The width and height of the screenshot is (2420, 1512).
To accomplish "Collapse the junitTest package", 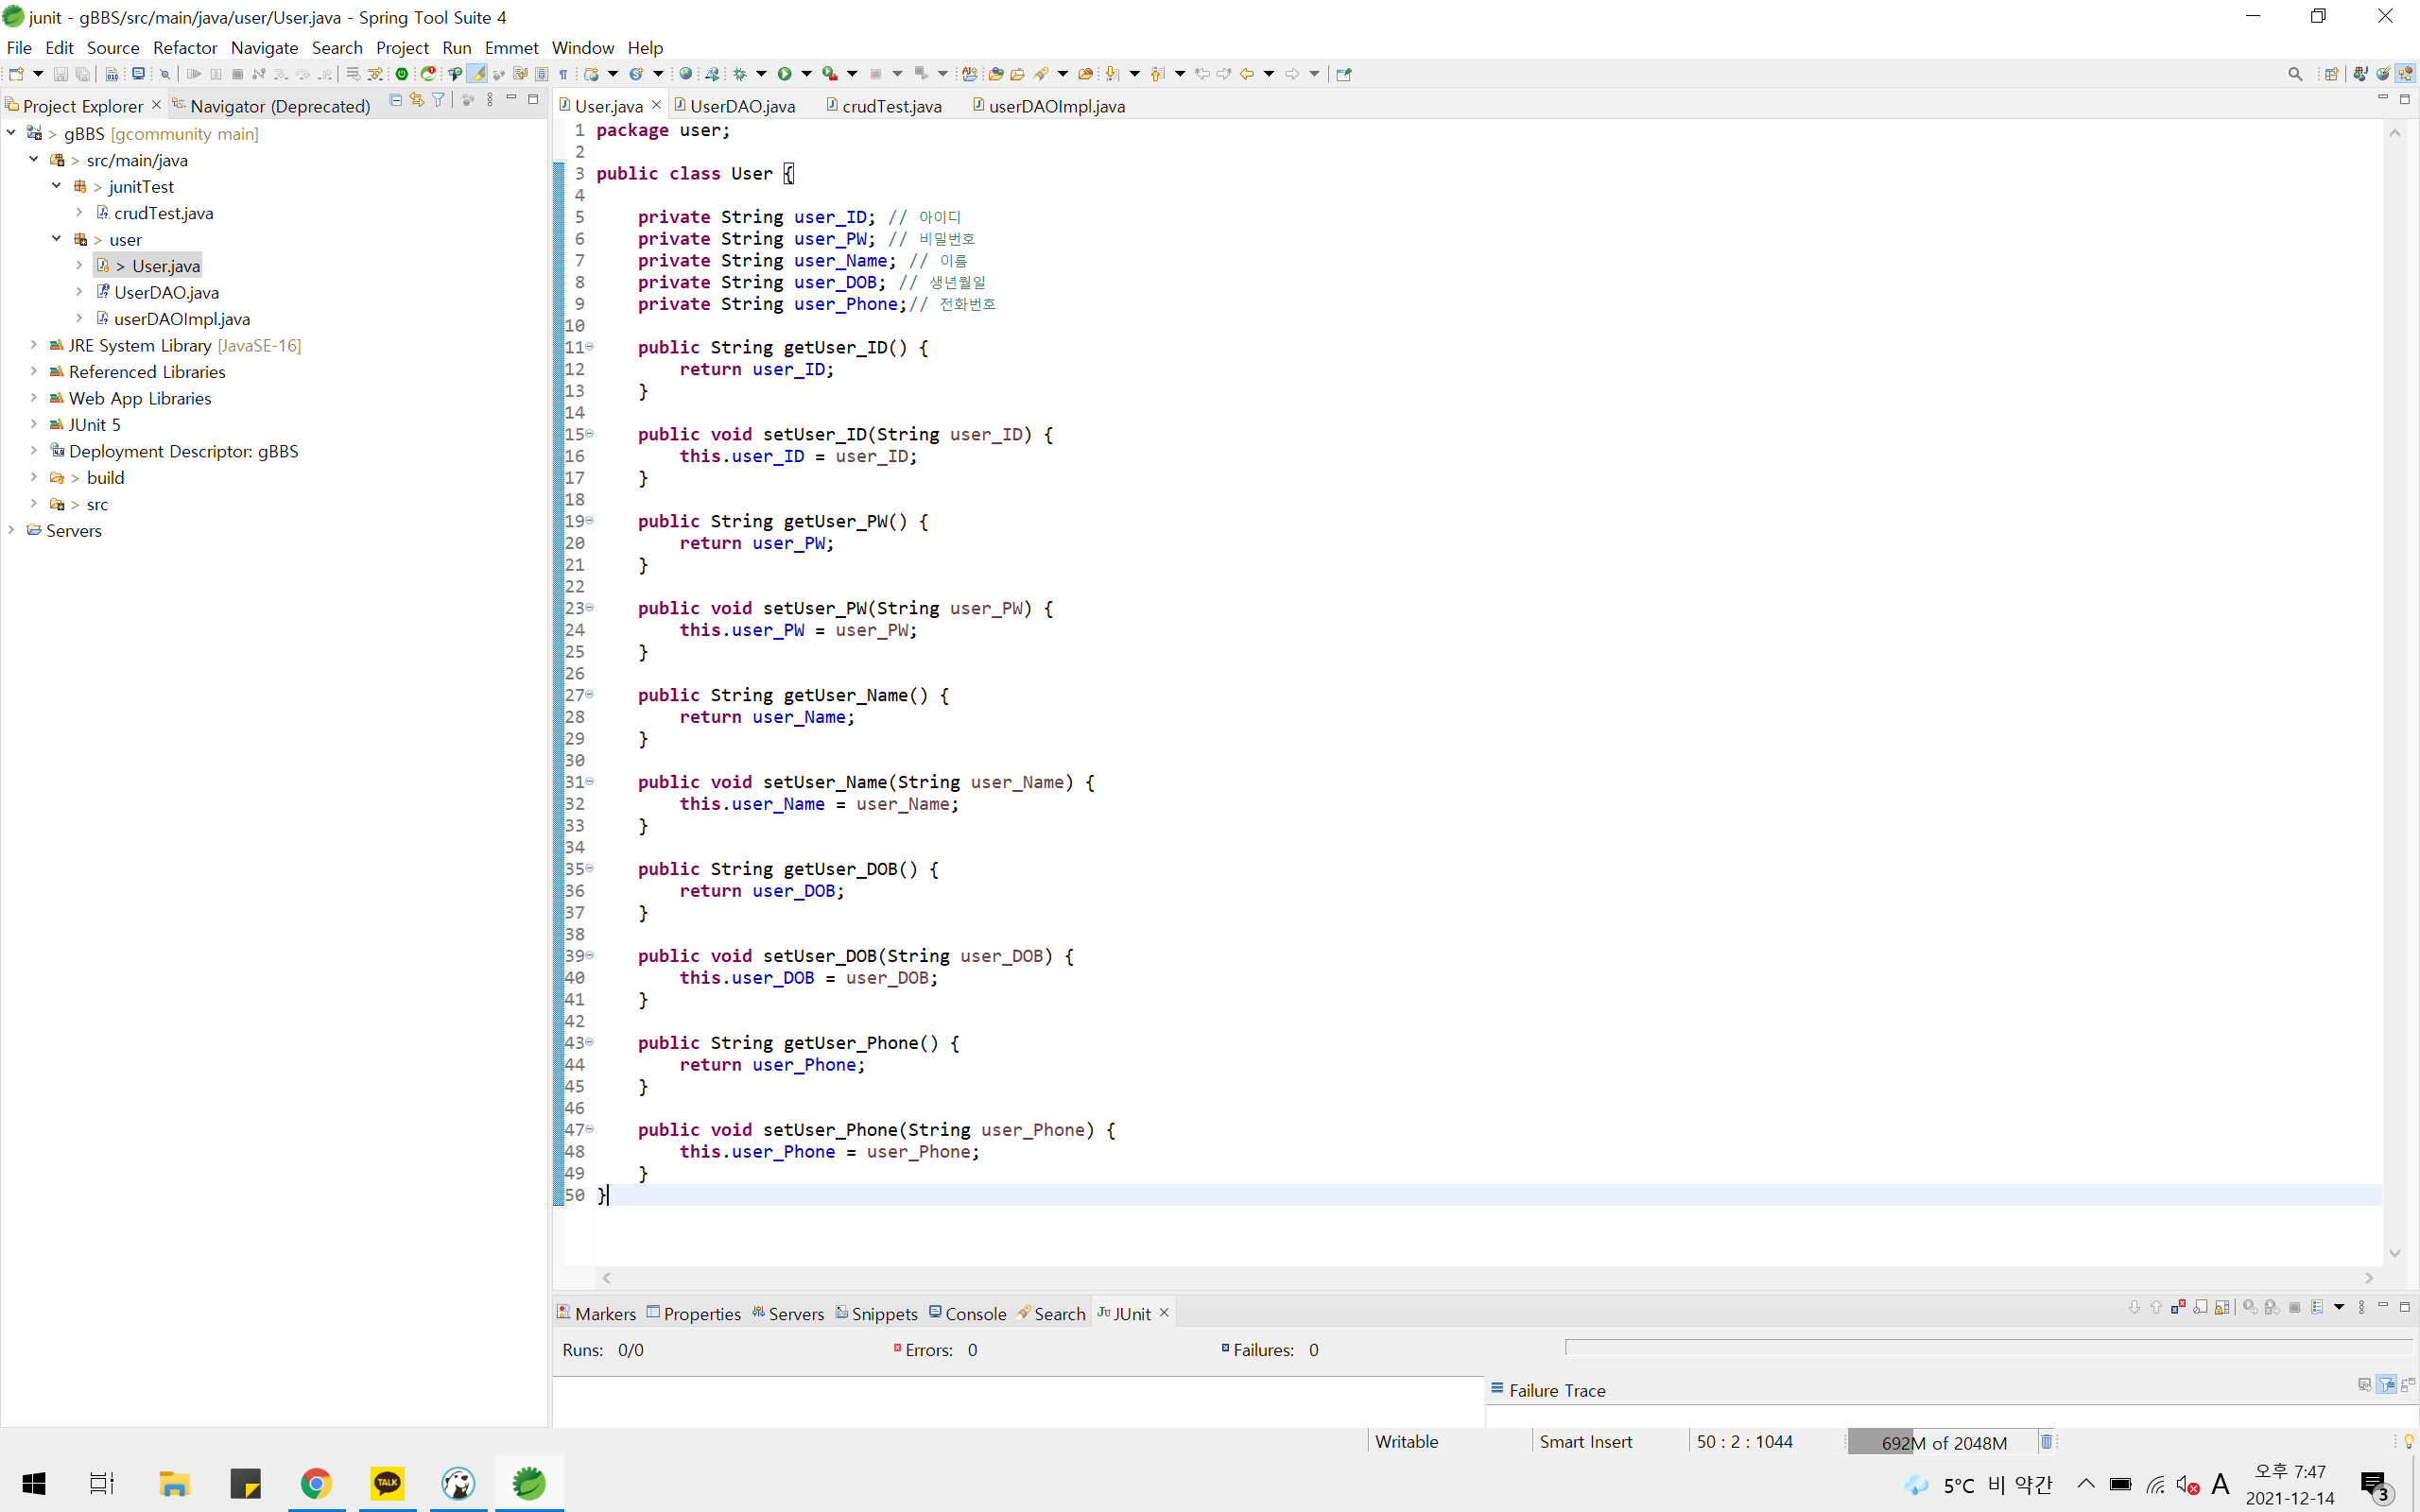I will [56, 186].
